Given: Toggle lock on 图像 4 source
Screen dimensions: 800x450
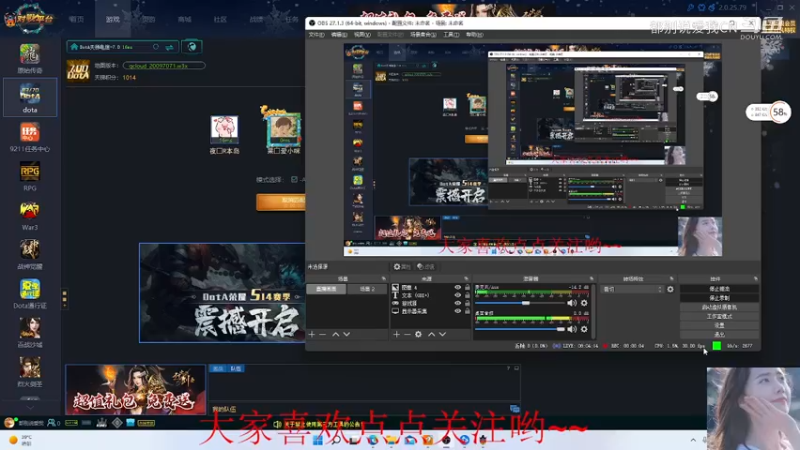Looking at the screenshot, I should pyautogui.click(x=467, y=288).
